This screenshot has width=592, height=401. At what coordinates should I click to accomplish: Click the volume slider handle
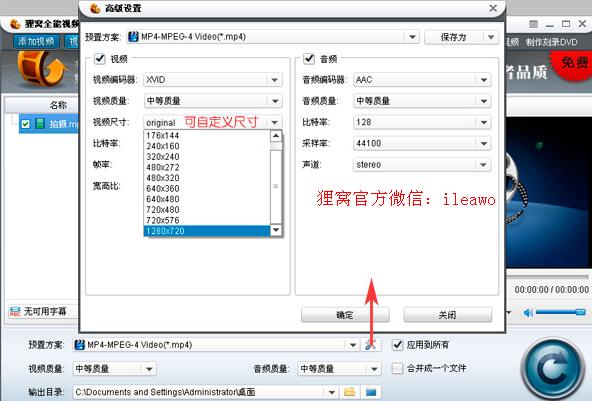[580, 312]
